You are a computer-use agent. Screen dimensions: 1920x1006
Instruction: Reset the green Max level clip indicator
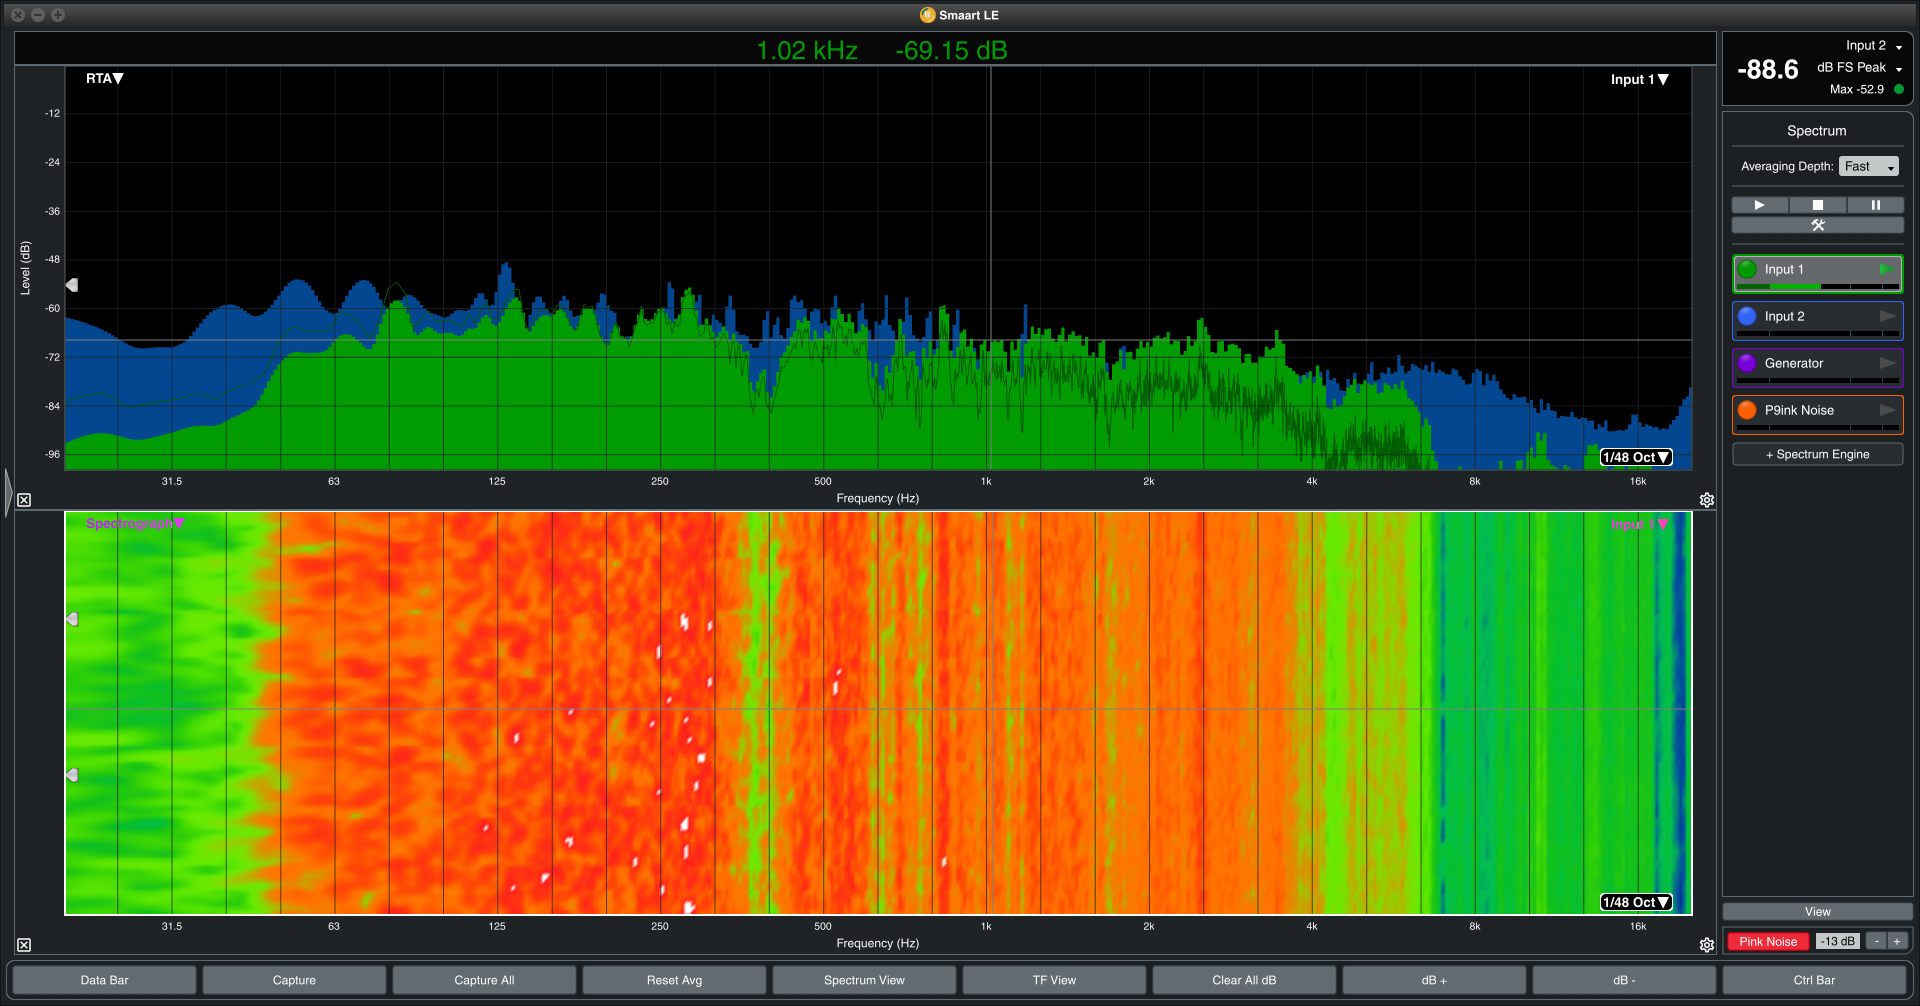click(x=1899, y=89)
